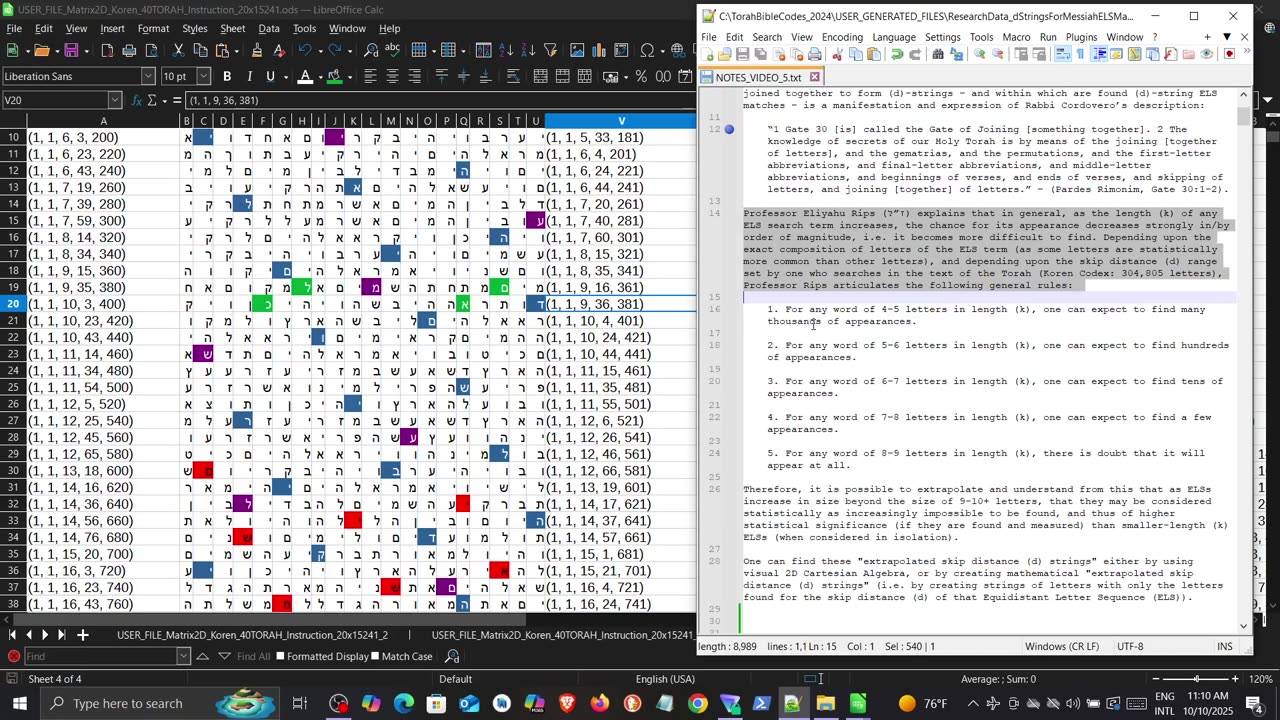The width and height of the screenshot is (1280, 720).
Task: Open the Format menu in Calc
Action: coord(153,29)
